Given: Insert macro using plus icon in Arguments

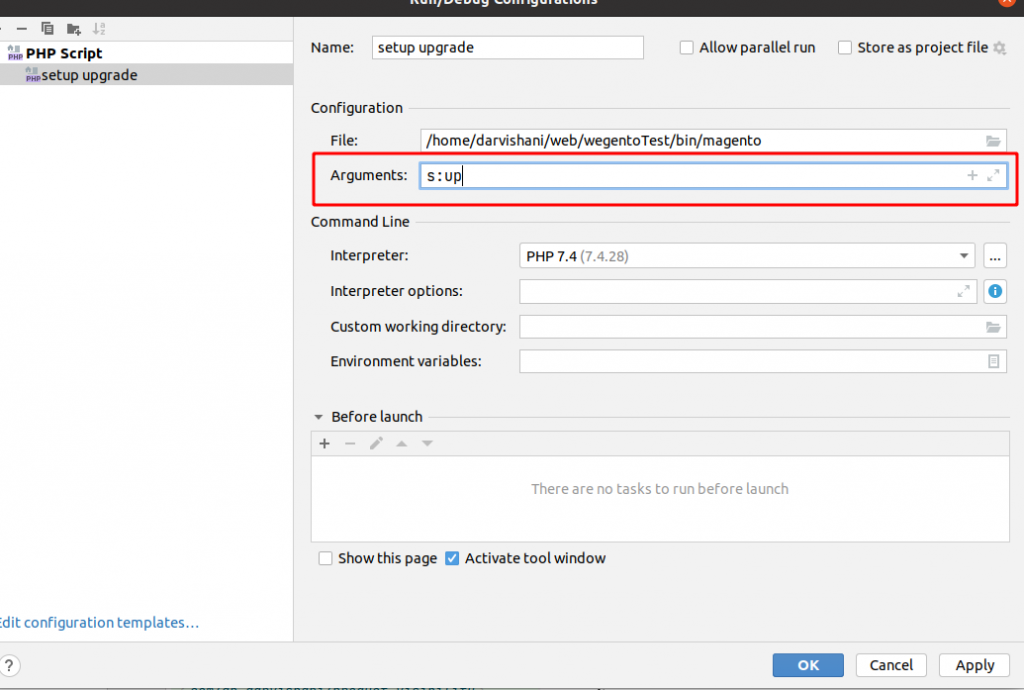Looking at the screenshot, I should [972, 175].
